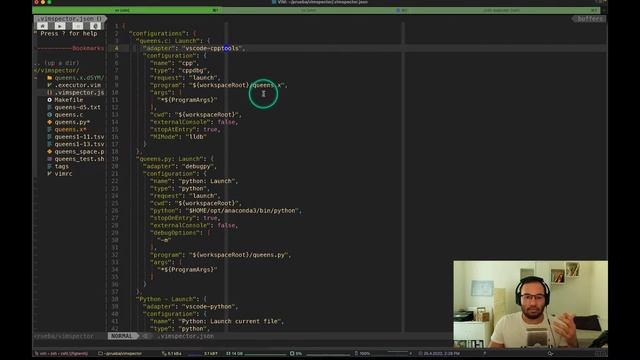Click the NORMAL mode indicator
The width and height of the screenshot is (640, 360).
click(122, 336)
